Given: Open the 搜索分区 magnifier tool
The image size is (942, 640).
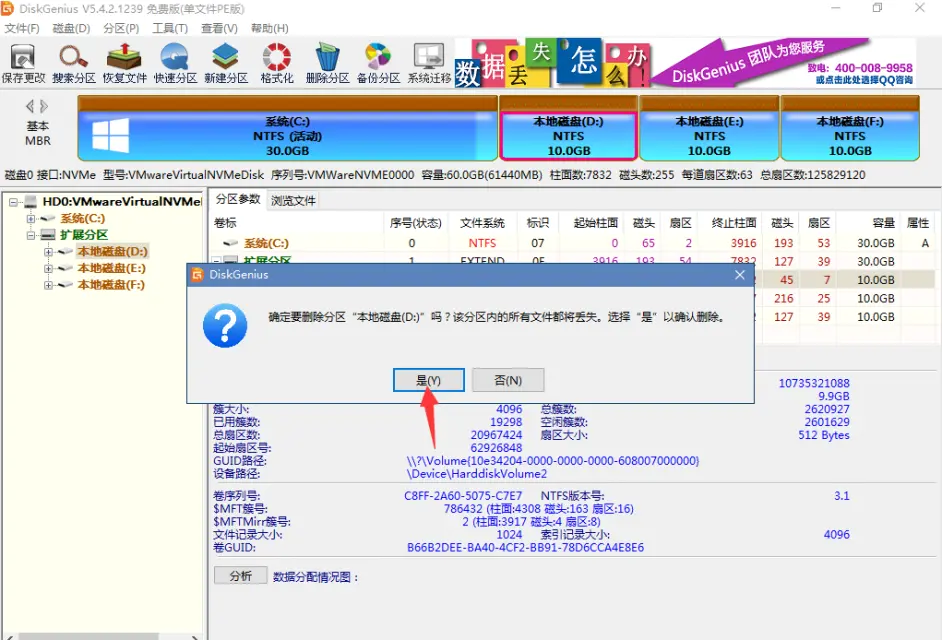Looking at the screenshot, I should coord(73,63).
